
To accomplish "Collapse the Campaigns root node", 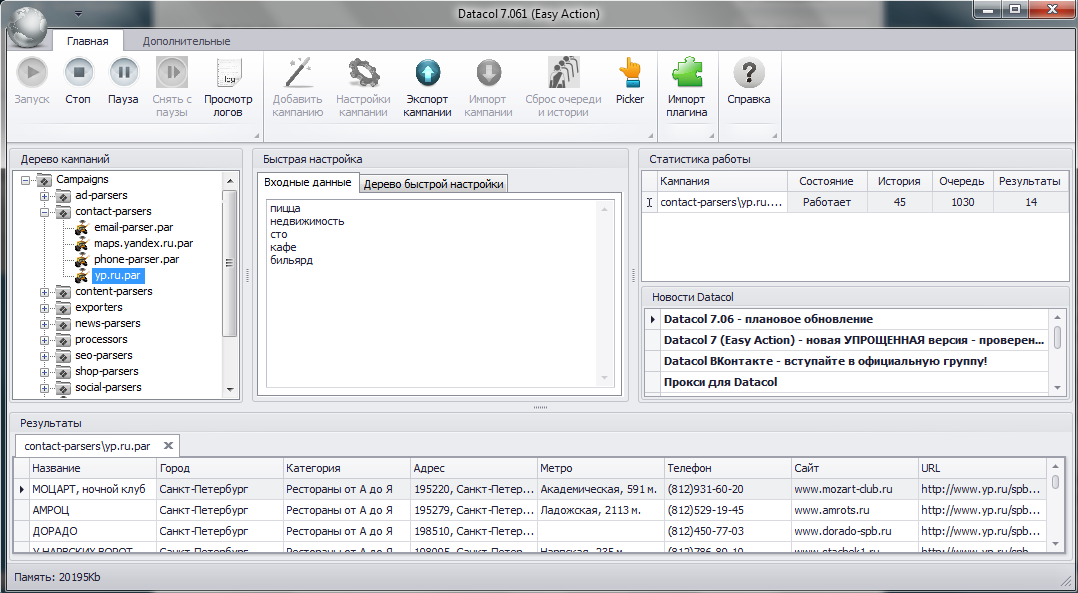I will click(26, 180).
